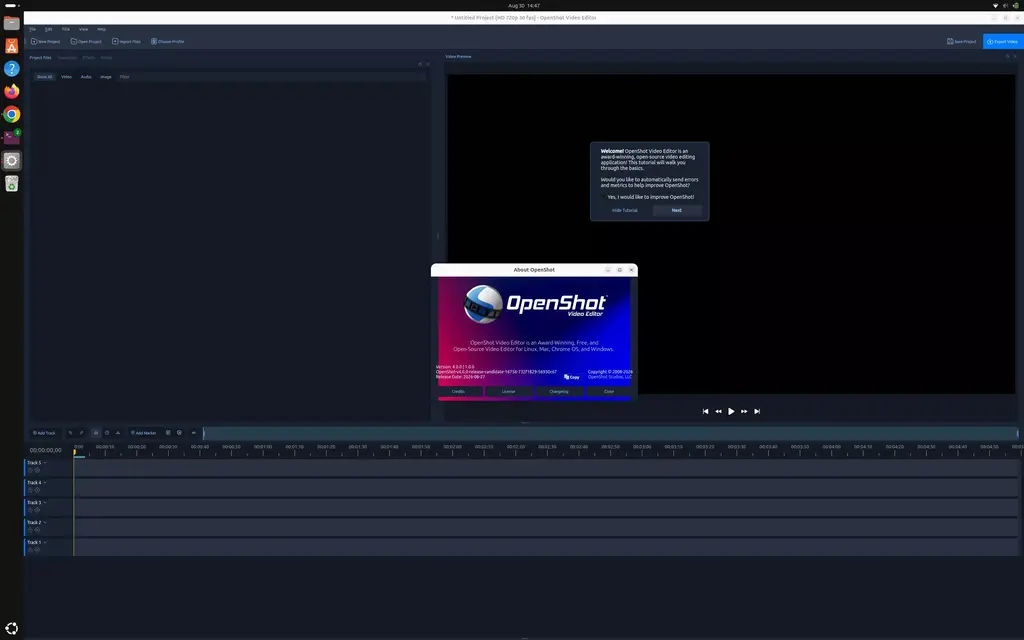Click Hide Tutorial in the welcome popup

(624, 210)
